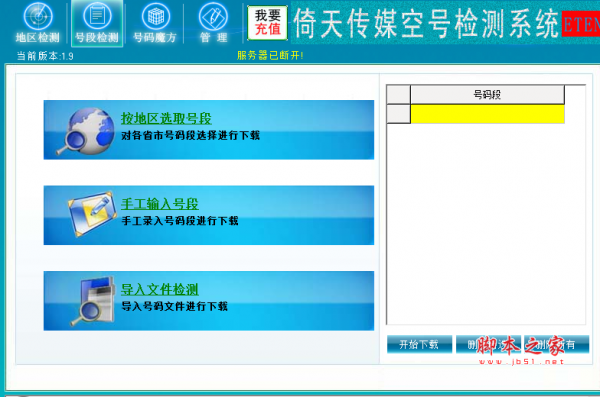This screenshot has width=600, height=397.
Task: Click the grid's top-left corner header cell
Action: tap(398, 94)
